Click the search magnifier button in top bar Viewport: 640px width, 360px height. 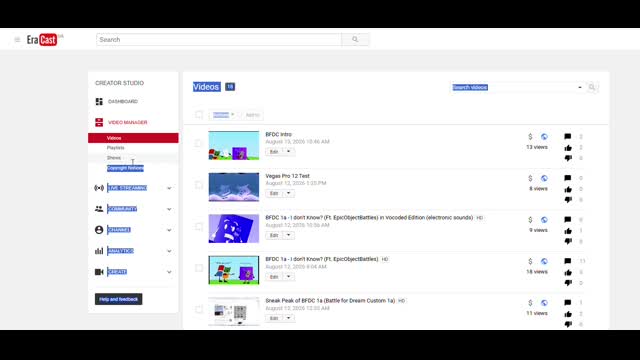coord(355,40)
